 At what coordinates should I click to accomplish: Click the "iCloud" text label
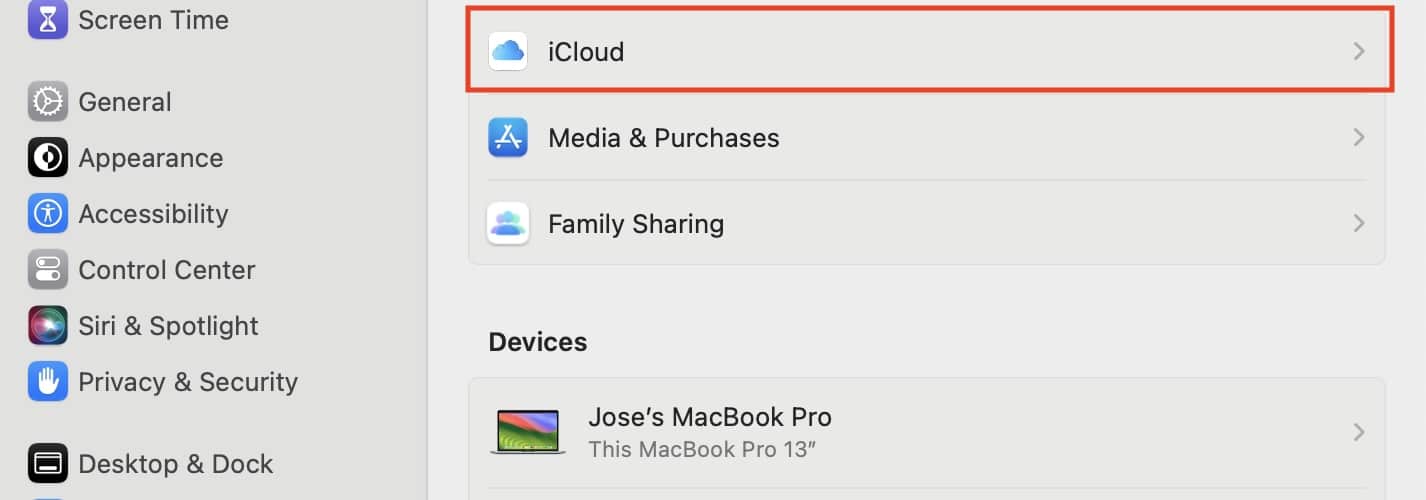(x=586, y=51)
